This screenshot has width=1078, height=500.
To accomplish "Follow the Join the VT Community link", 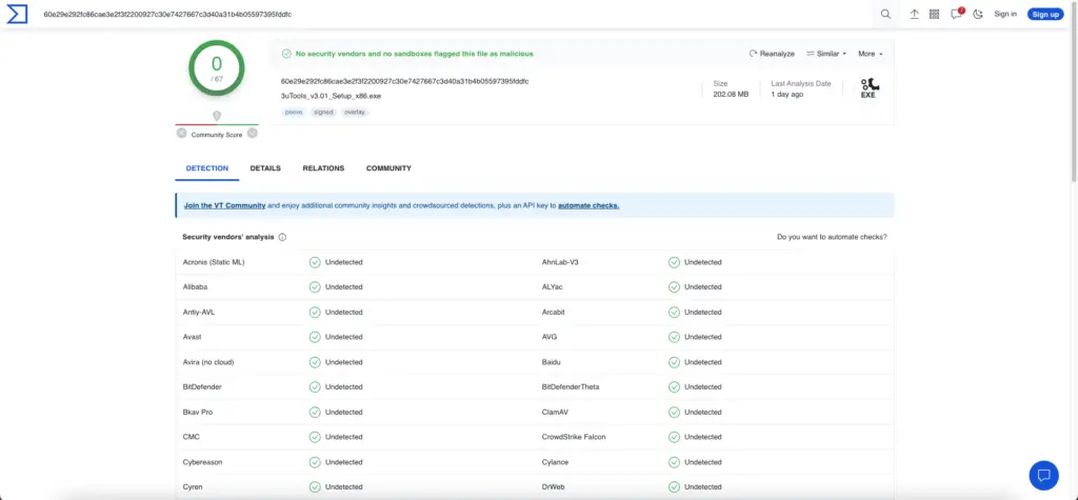I will [225, 206].
